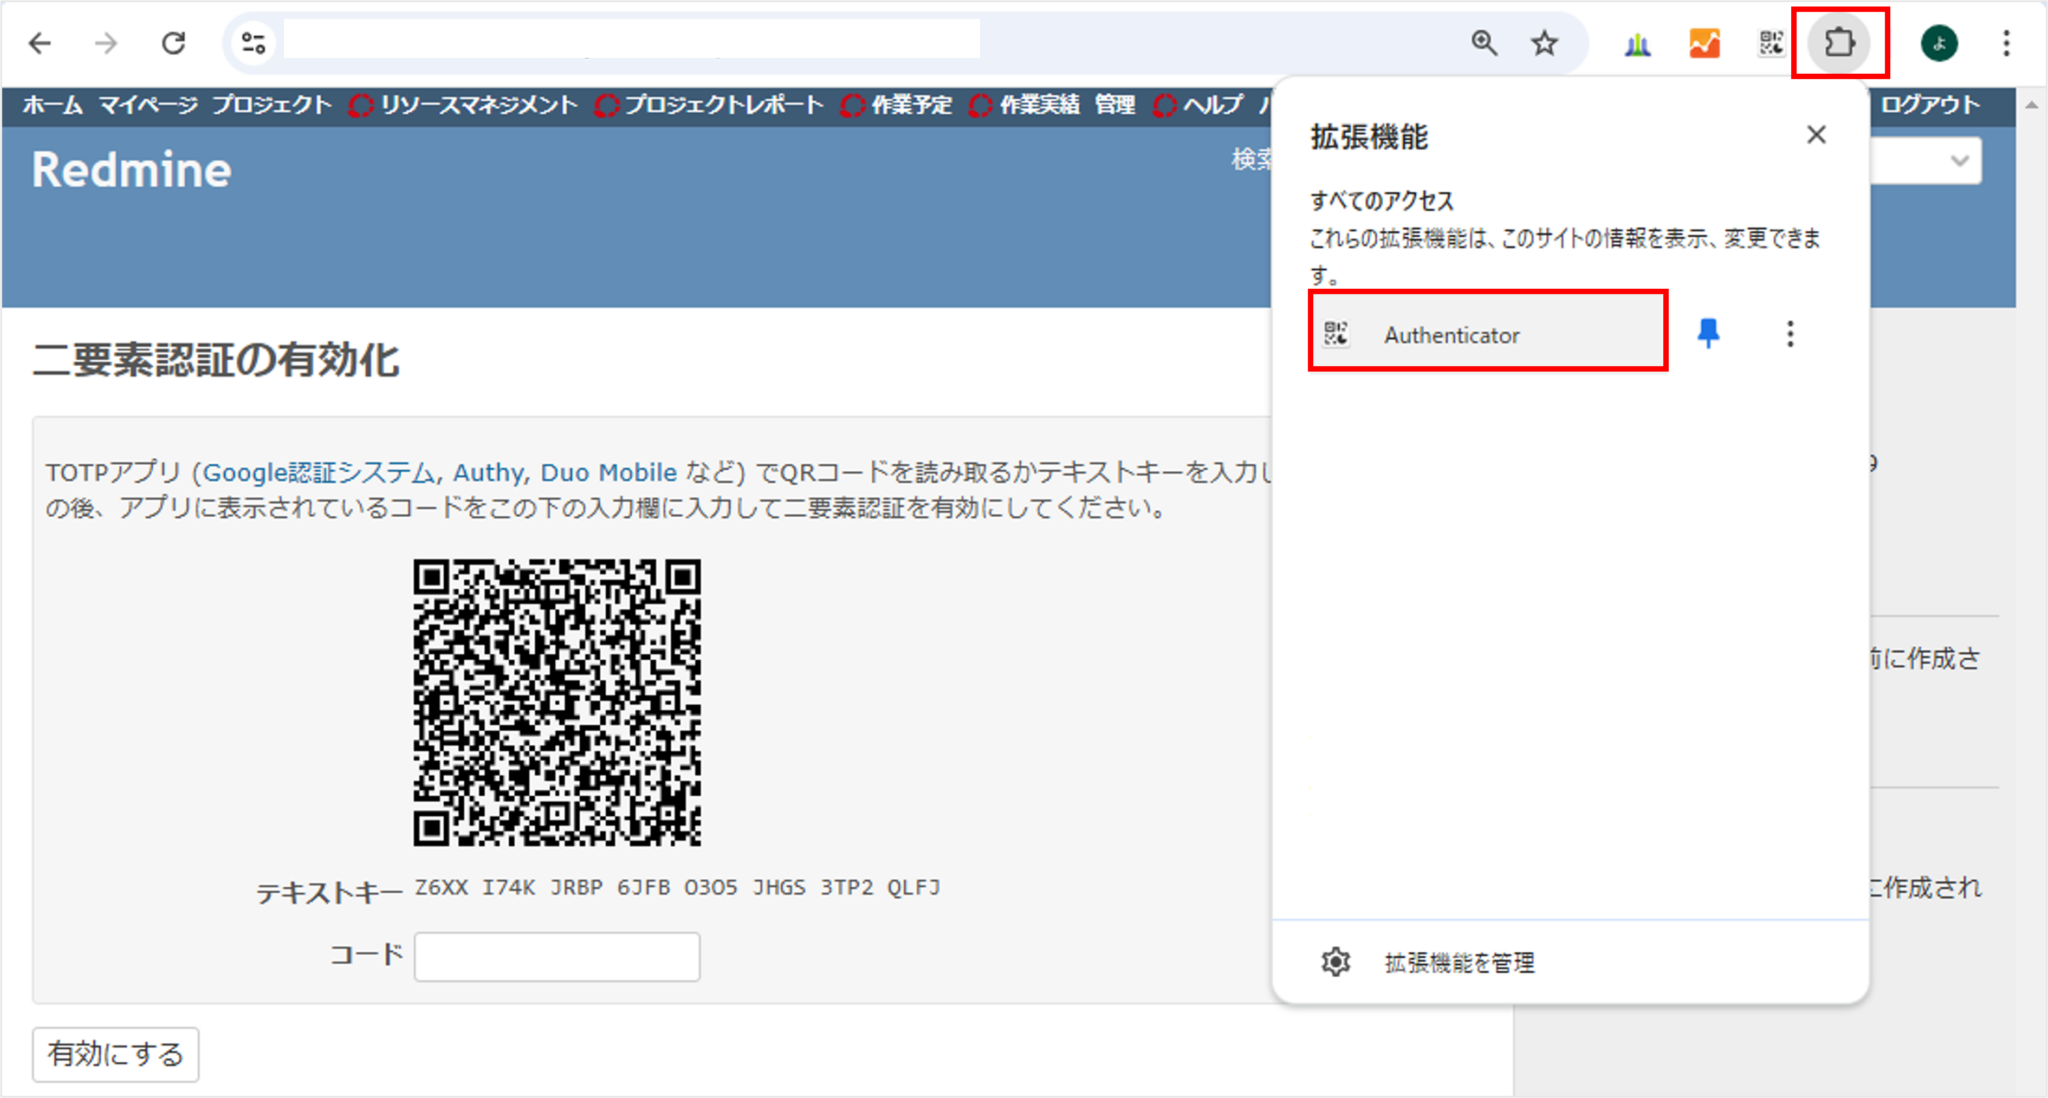This screenshot has width=2048, height=1098.
Task: Pin Authenticator to the toolbar
Action: 1708,334
